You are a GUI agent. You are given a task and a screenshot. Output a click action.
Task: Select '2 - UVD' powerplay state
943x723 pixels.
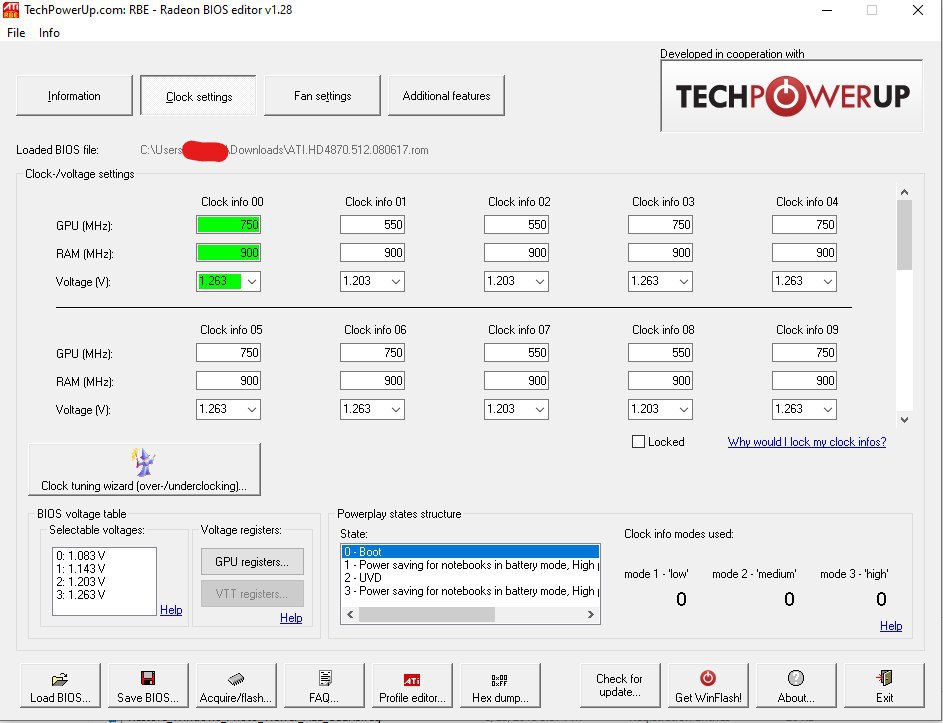point(470,577)
